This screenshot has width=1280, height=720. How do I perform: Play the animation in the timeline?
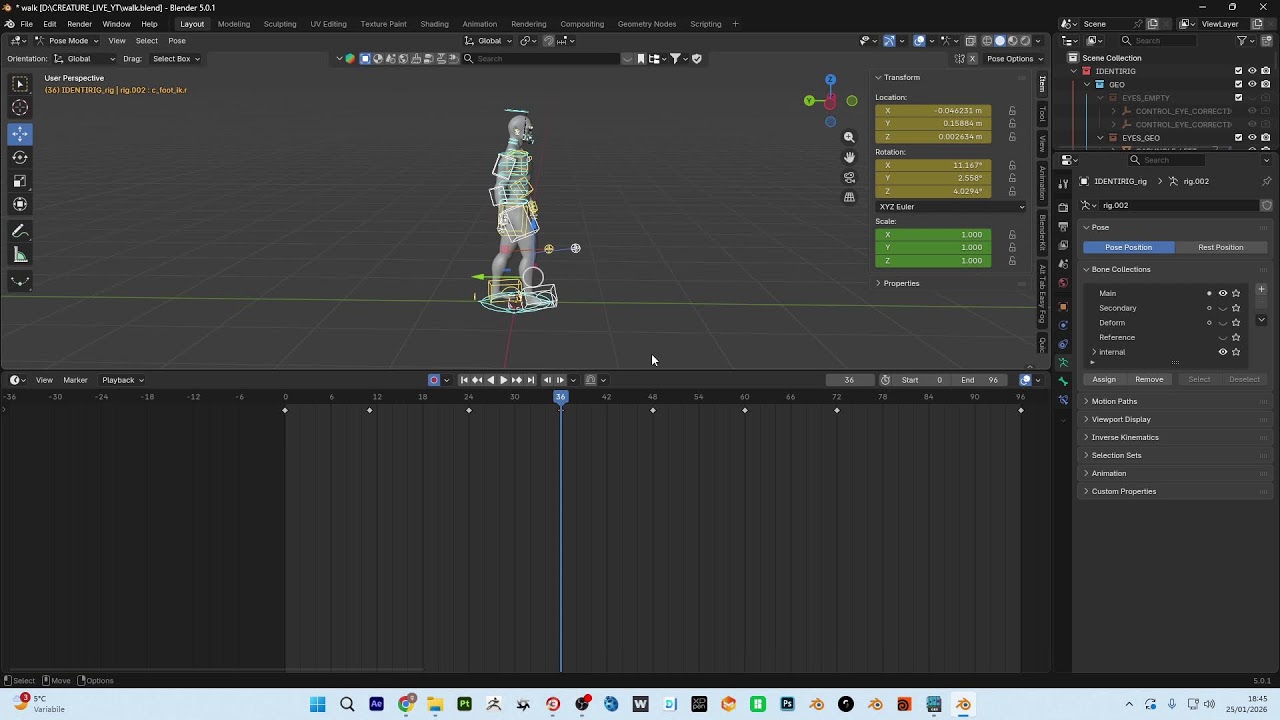click(x=503, y=380)
